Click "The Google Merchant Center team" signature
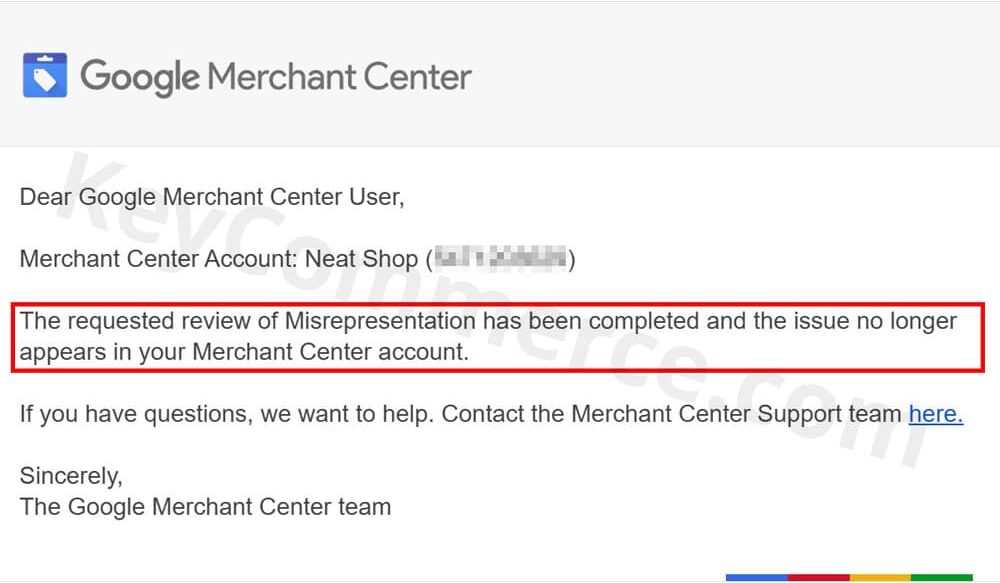This screenshot has height=583, width=1000. point(205,507)
